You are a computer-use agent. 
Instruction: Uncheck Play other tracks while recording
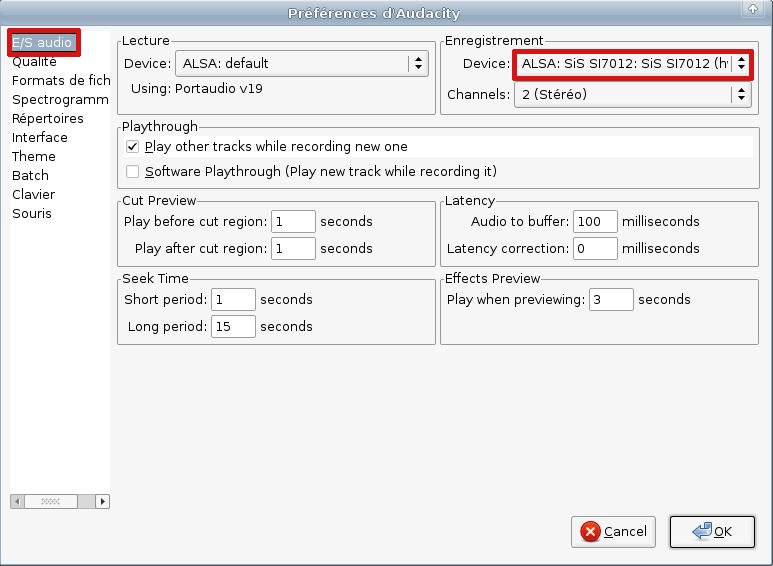tap(133, 147)
